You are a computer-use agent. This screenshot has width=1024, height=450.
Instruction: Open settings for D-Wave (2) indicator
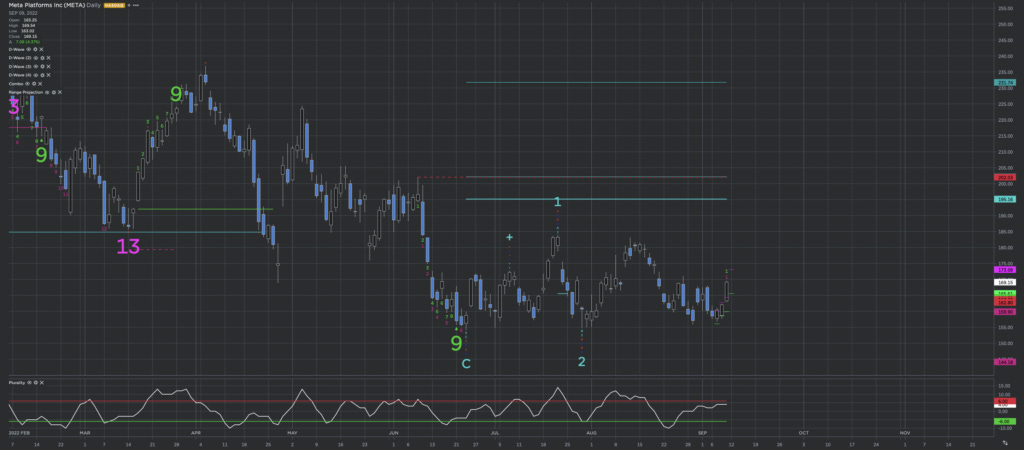[42, 58]
